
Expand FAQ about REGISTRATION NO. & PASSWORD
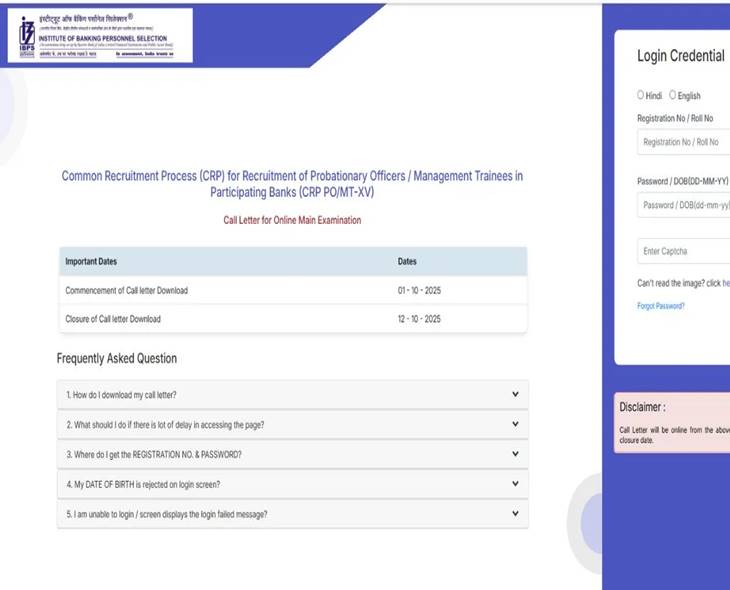292,454
